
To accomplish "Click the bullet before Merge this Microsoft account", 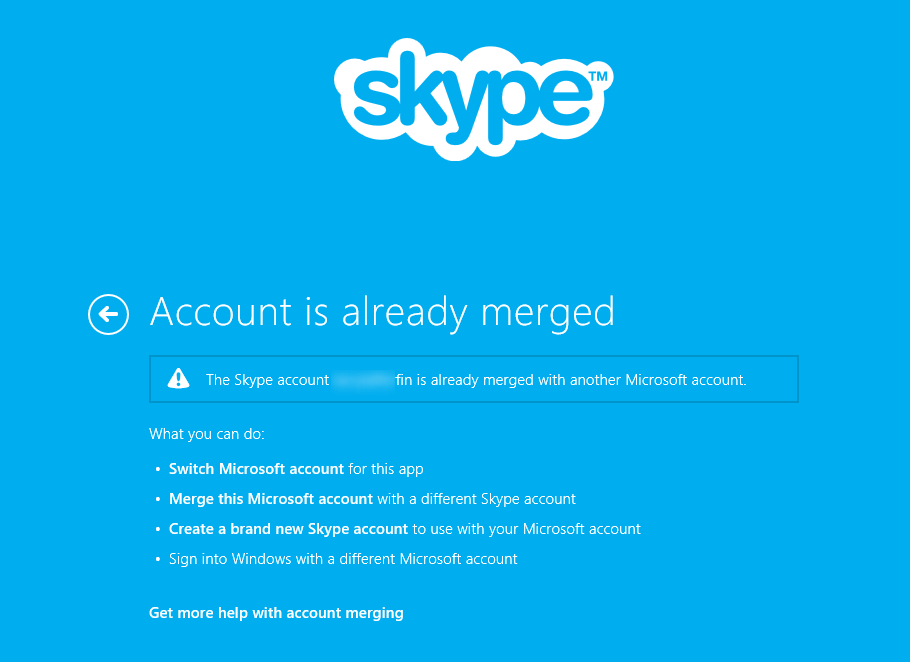I will tap(158, 500).
